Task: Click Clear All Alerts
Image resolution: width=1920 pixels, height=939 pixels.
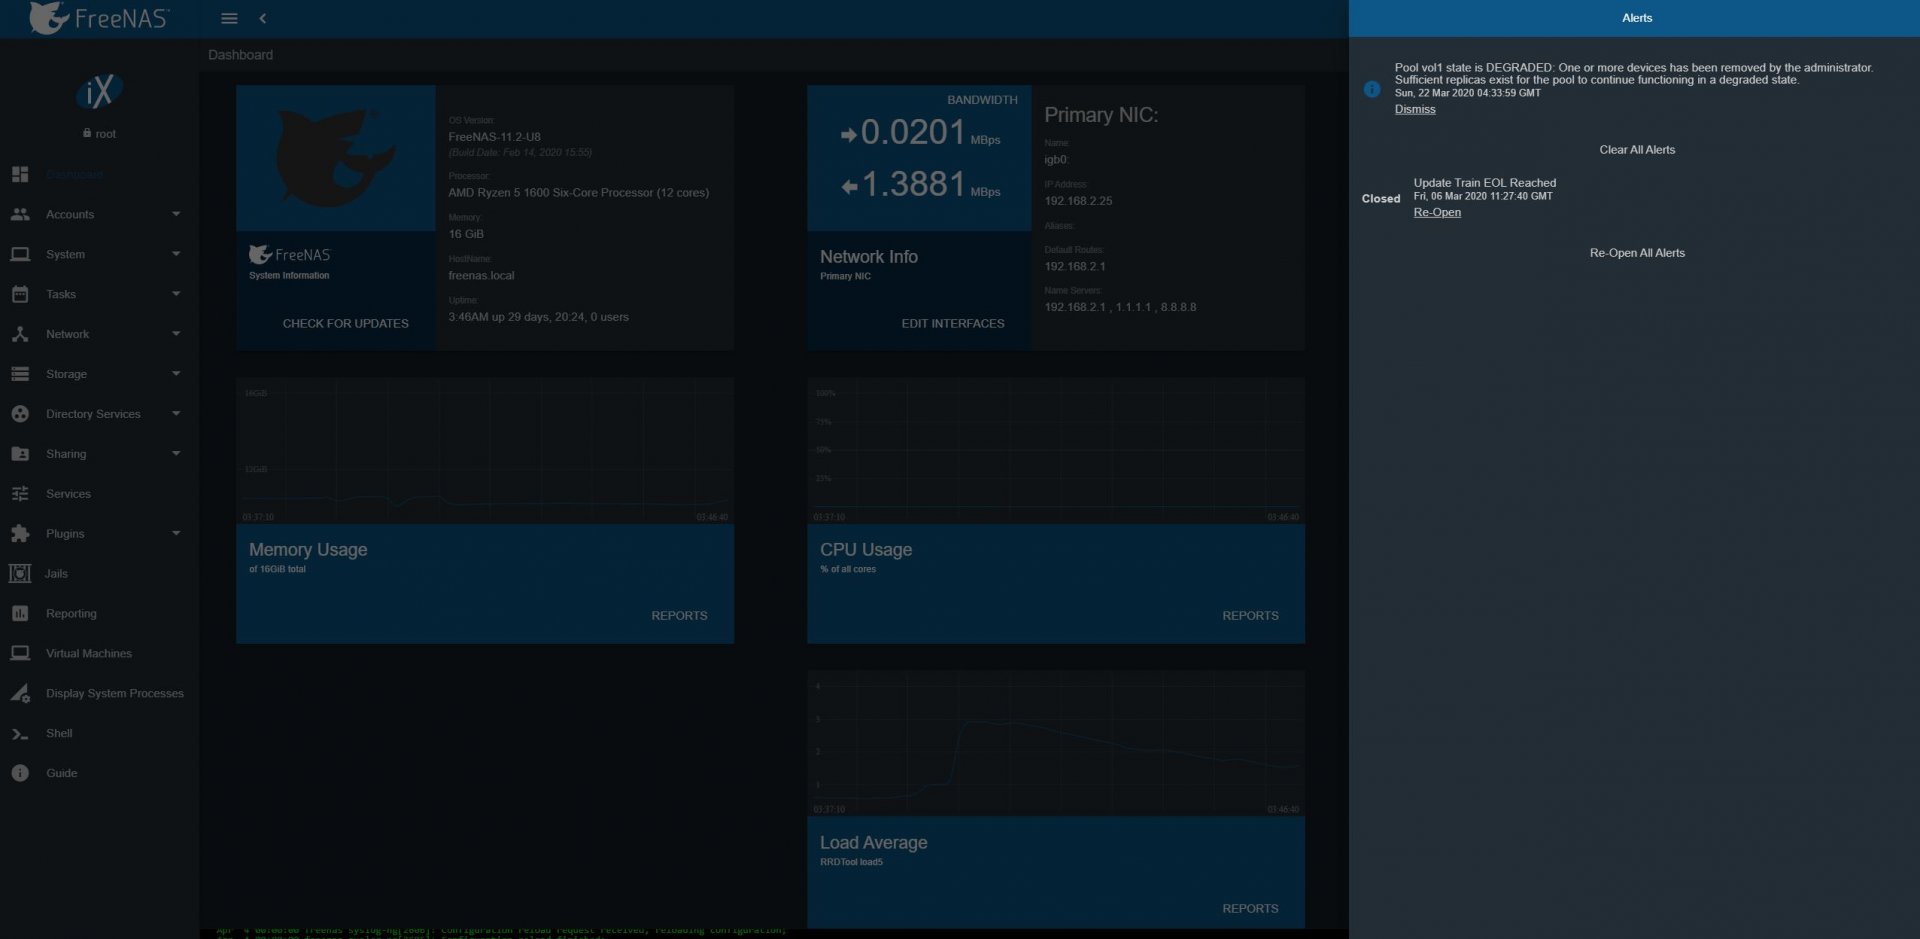Action: 1637,150
